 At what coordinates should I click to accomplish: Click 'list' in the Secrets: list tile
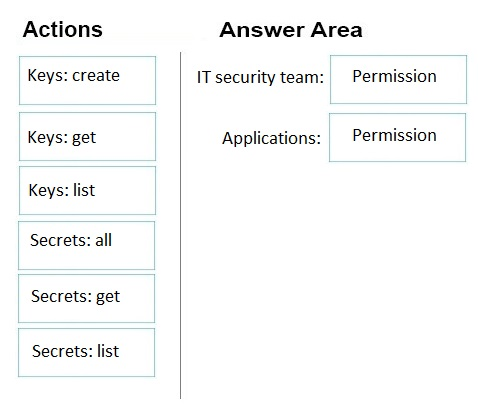[x=108, y=351]
